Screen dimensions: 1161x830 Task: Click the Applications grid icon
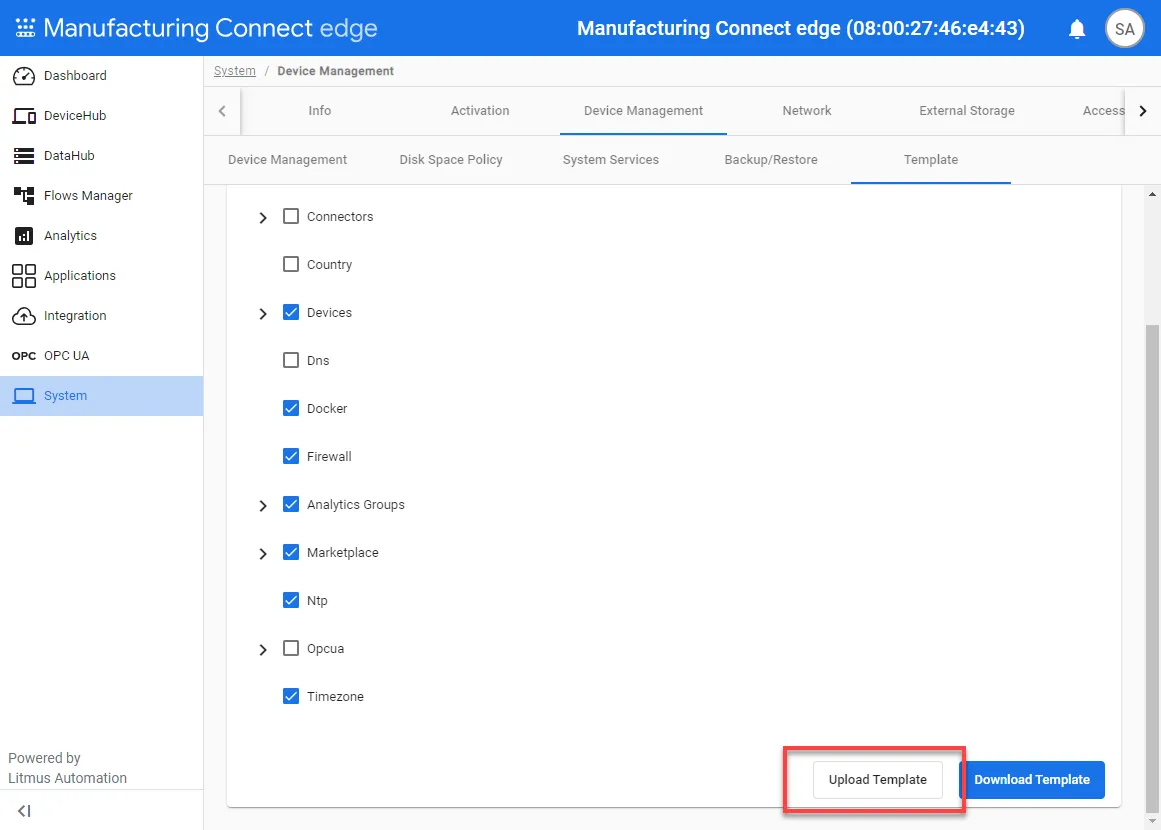pos(24,275)
